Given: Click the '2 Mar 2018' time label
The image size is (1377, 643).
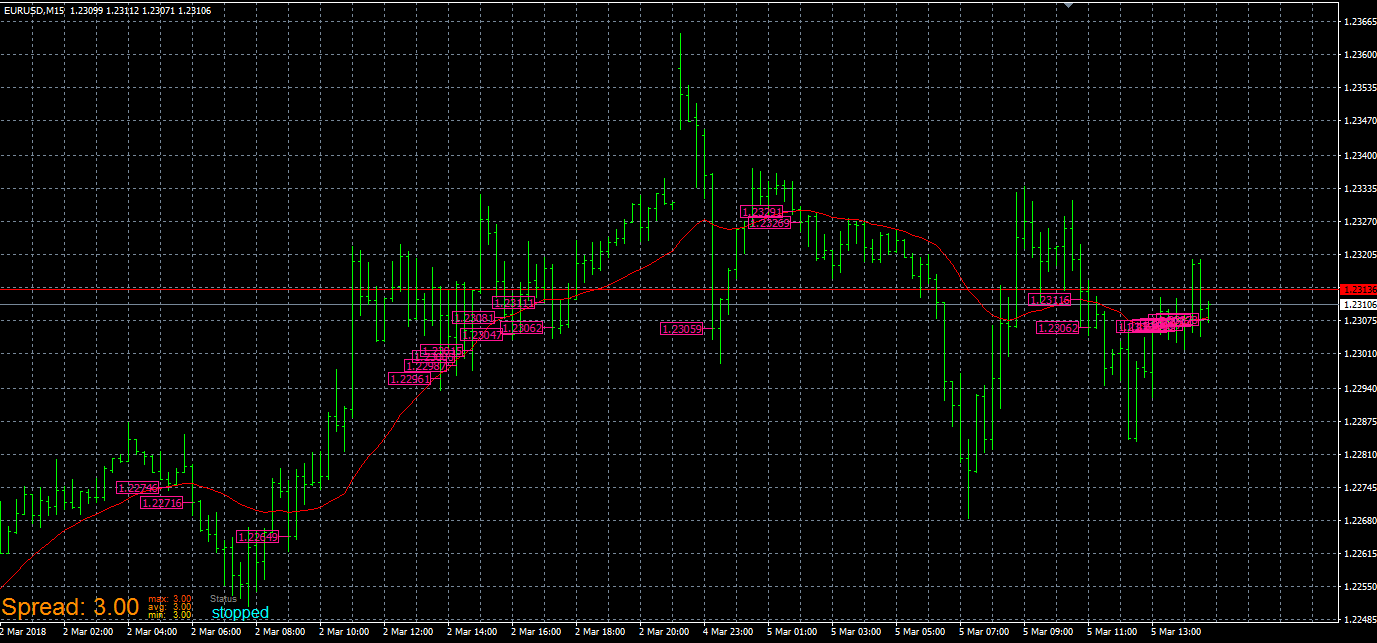Looking at the screenshot, I should pos(24,632).
